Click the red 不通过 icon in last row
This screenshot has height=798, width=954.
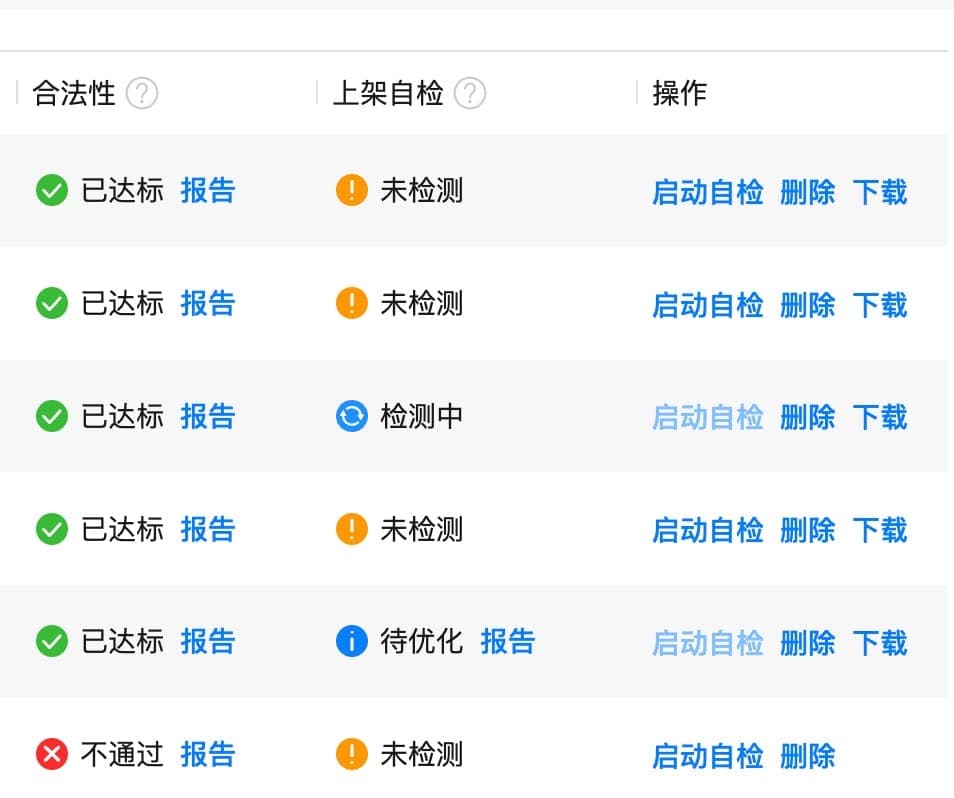52,755
